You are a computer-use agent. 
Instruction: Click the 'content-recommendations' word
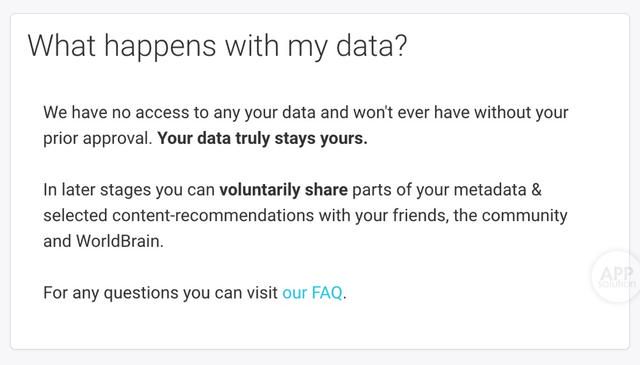(x=213, y=215)
